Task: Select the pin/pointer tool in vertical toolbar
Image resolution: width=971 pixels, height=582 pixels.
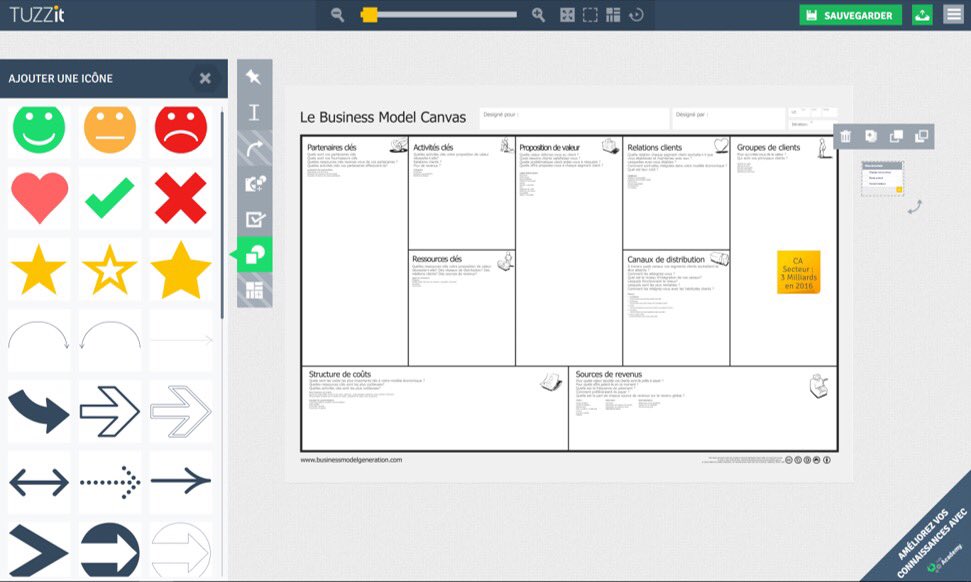Action: (x=254, y=77)
